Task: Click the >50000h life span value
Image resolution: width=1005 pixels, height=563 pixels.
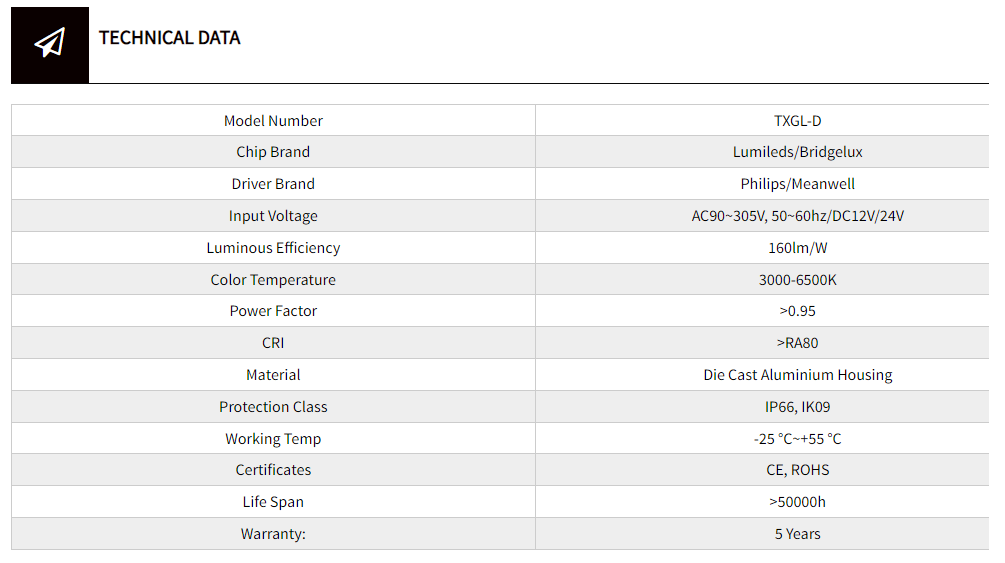Action: tap(797, 502)
